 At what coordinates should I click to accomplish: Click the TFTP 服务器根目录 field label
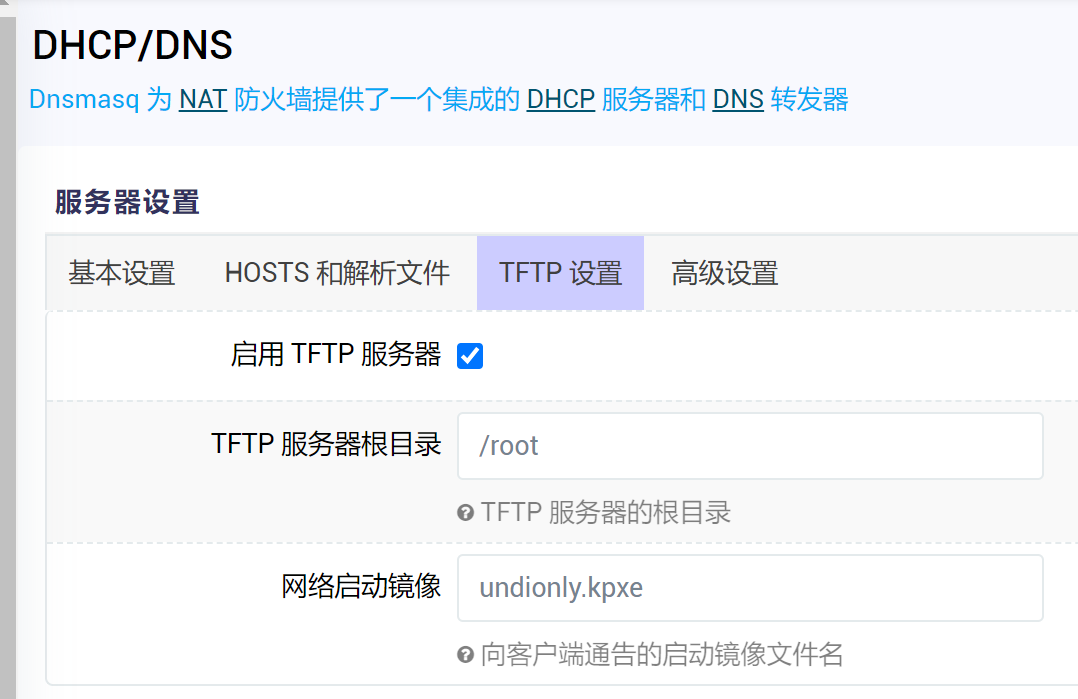[x=326, y=445]
